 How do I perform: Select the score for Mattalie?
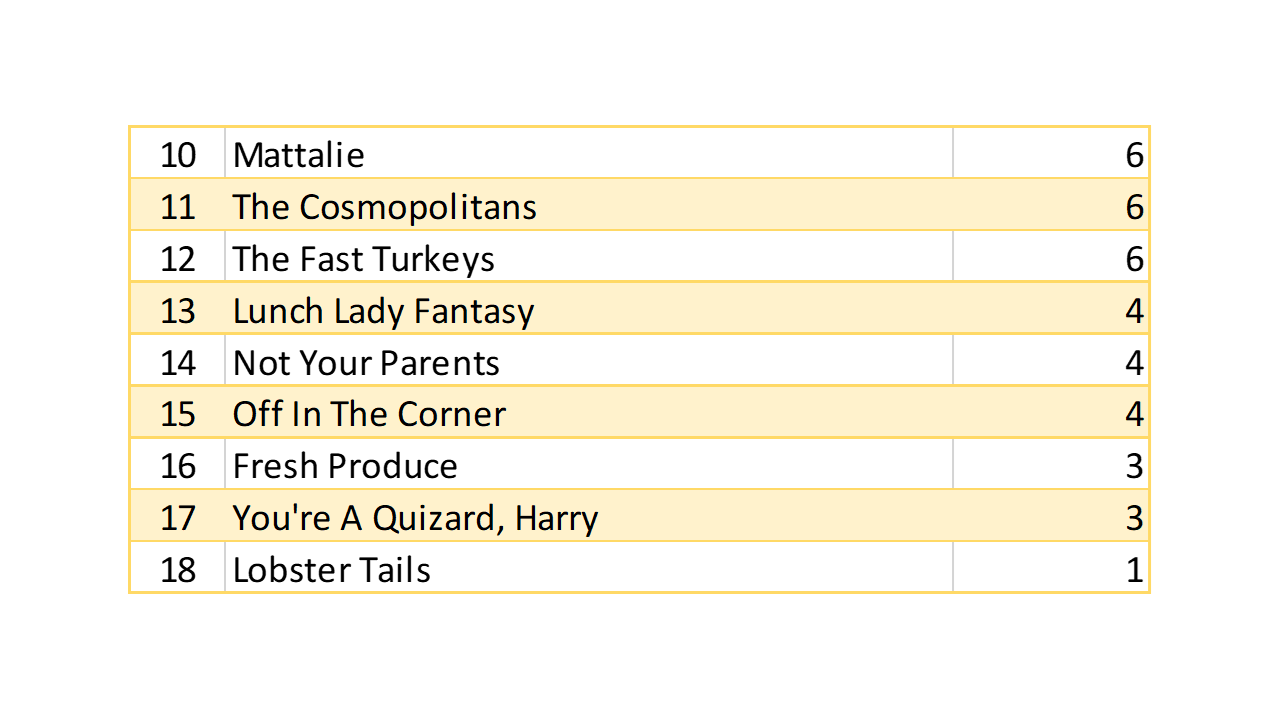point(1133,155)
